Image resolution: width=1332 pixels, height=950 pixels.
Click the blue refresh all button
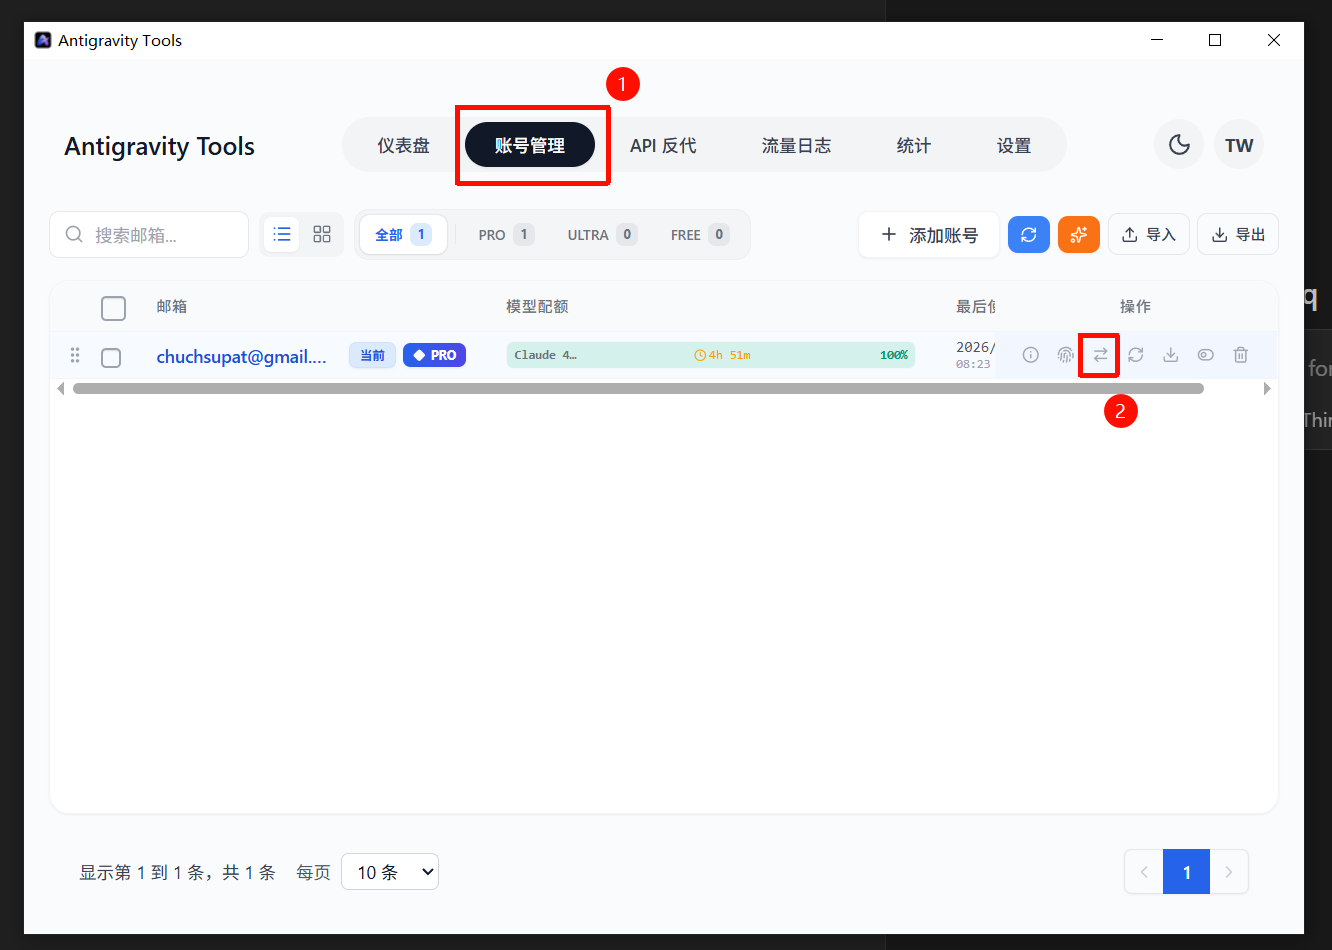point(1029,235)
